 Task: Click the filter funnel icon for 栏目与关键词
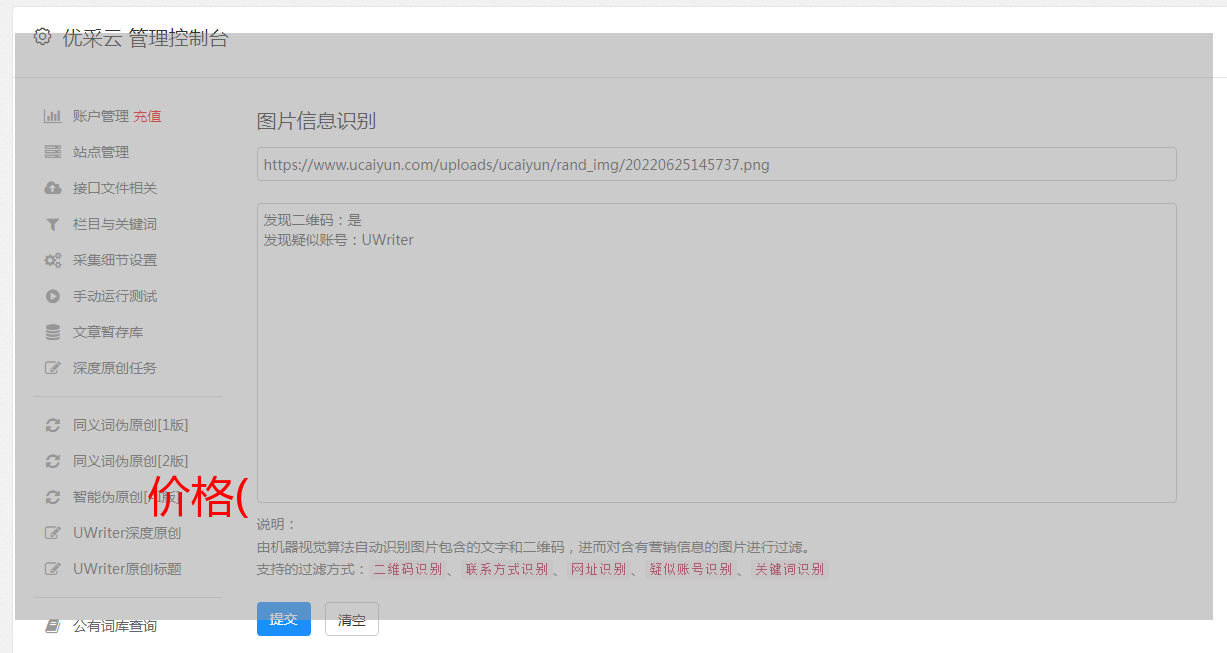click(x=53, y=224)
